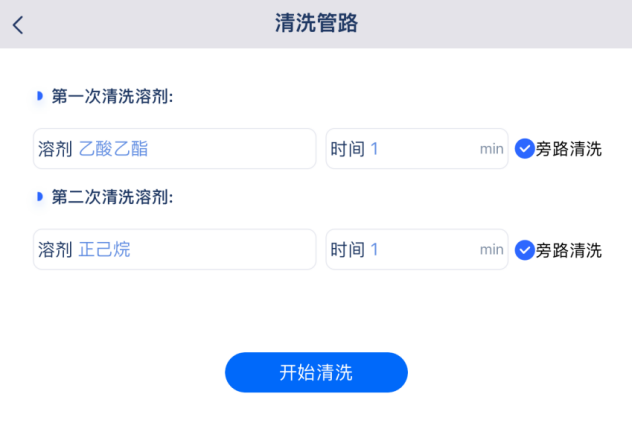Screen dimensions: 632x423
Task: Click the bullet icon beside 第一次清洗溶剂
Action: point(40,96)
